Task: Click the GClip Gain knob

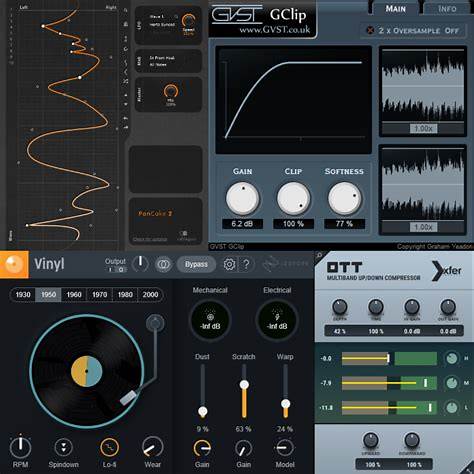Action: [x=242, y=198]
